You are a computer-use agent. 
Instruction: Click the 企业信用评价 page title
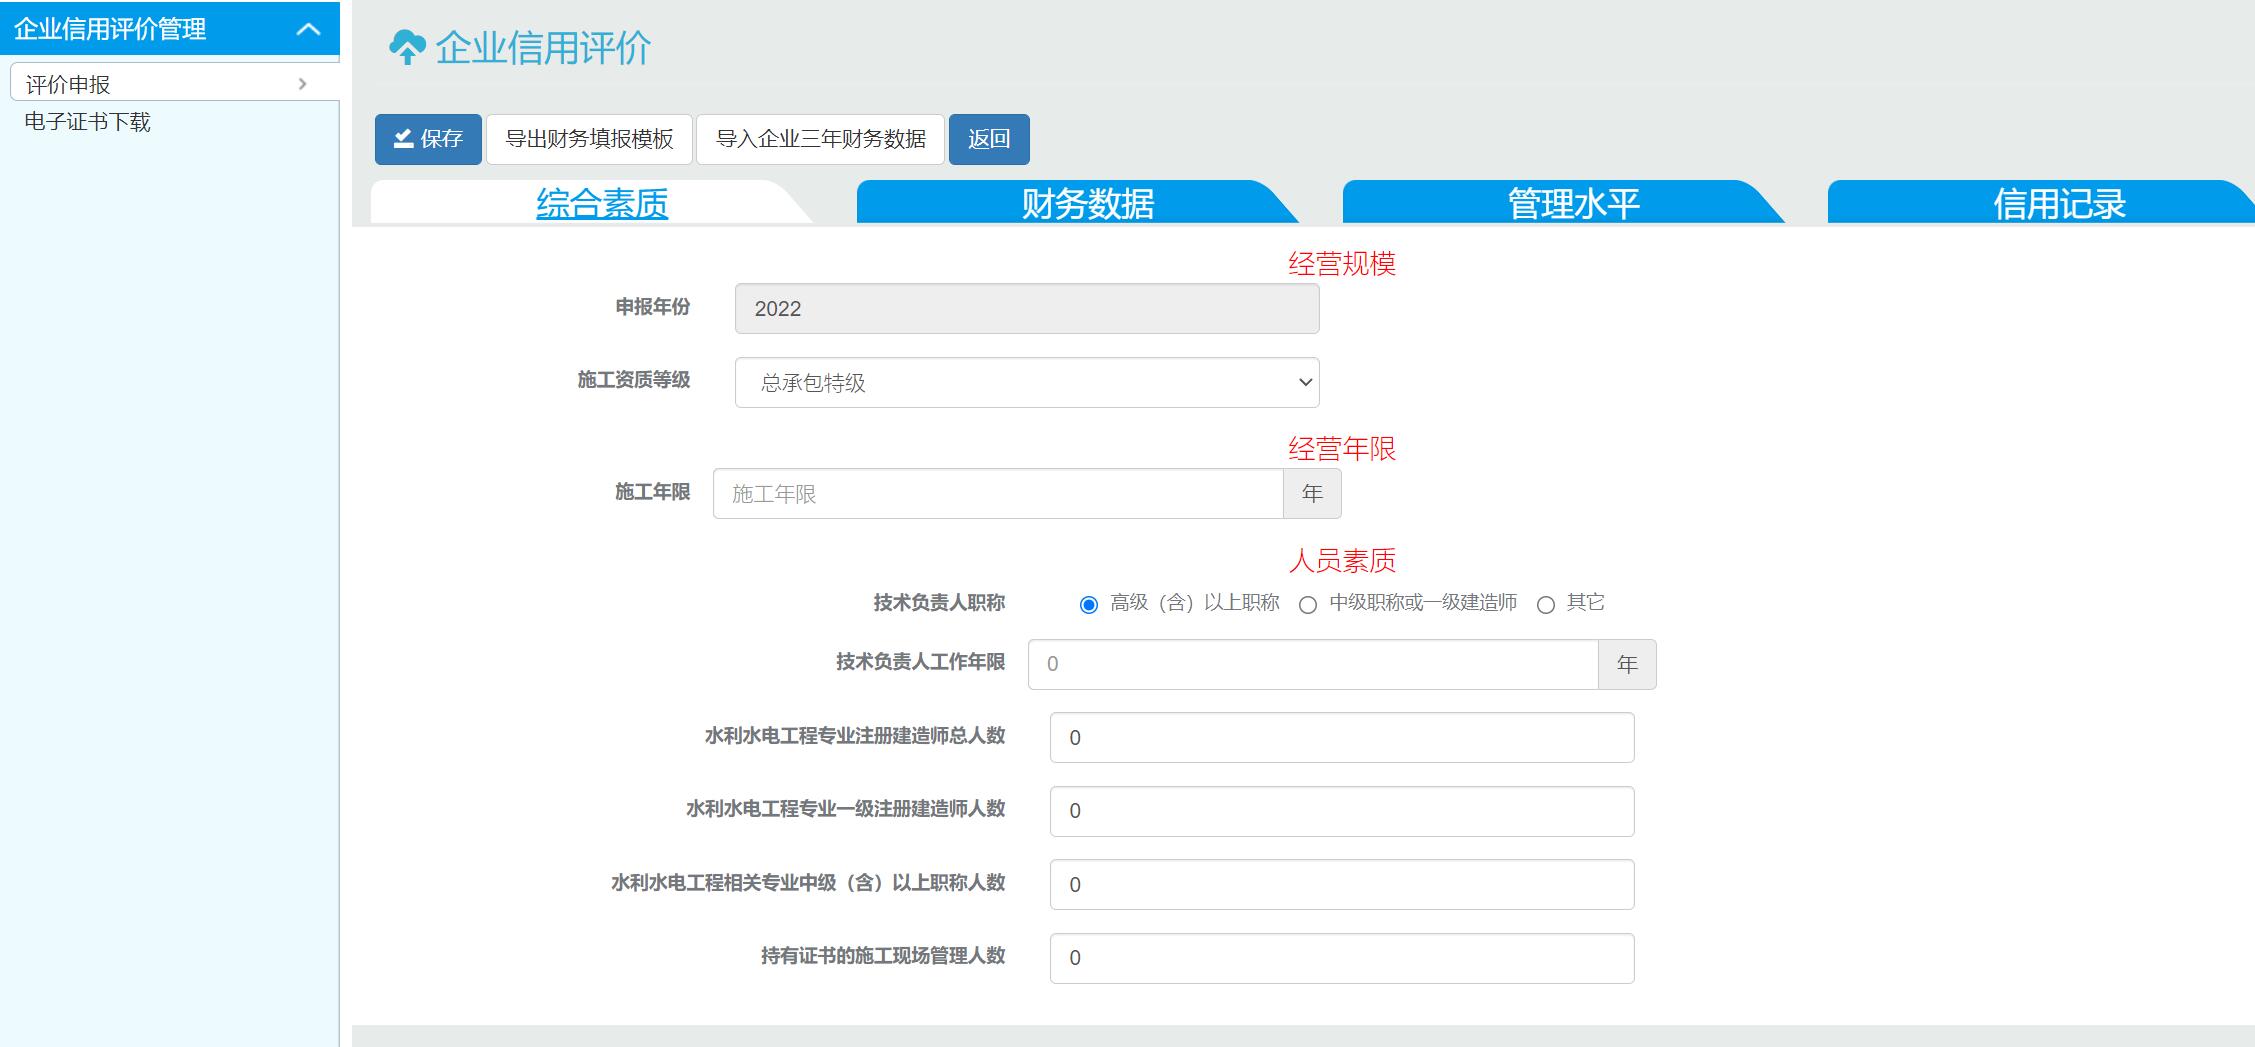tap(543, 47)
